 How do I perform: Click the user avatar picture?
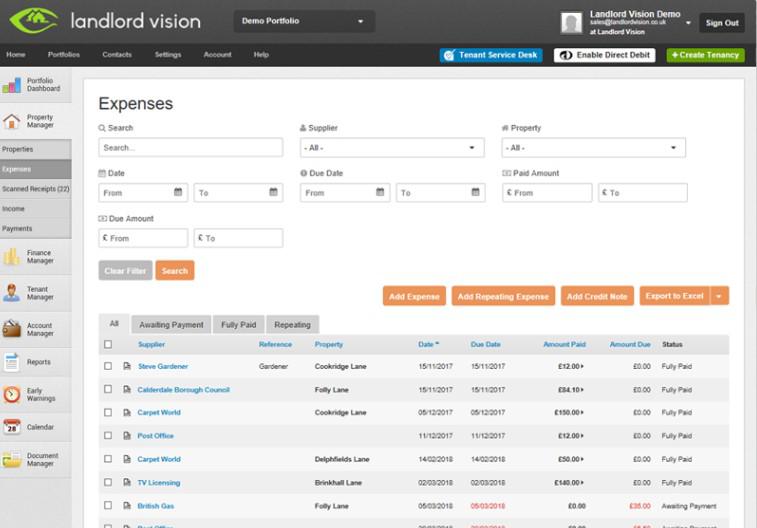(x=571, y=22)
